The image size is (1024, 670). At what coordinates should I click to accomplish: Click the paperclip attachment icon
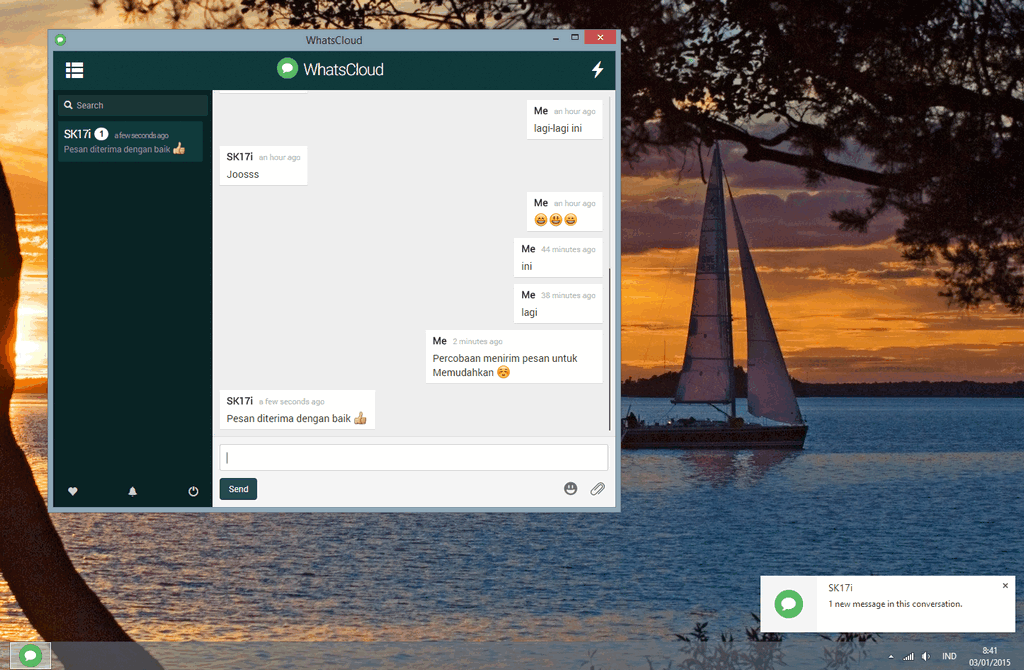[x=598, y=488]
